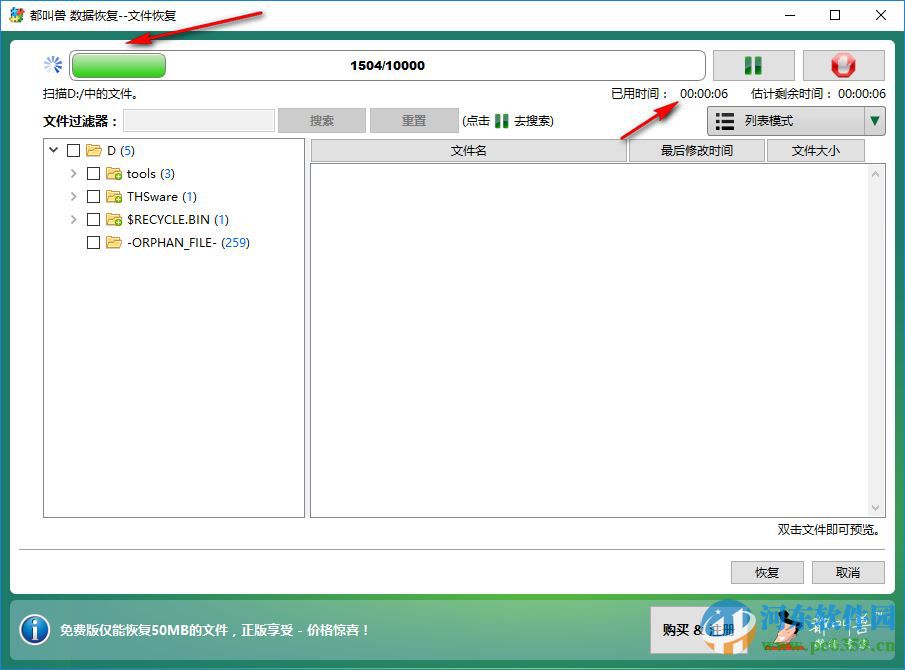905x670 pixels.
Task: Click the spinning scan indicator icon
Action: tap(53, 63)
